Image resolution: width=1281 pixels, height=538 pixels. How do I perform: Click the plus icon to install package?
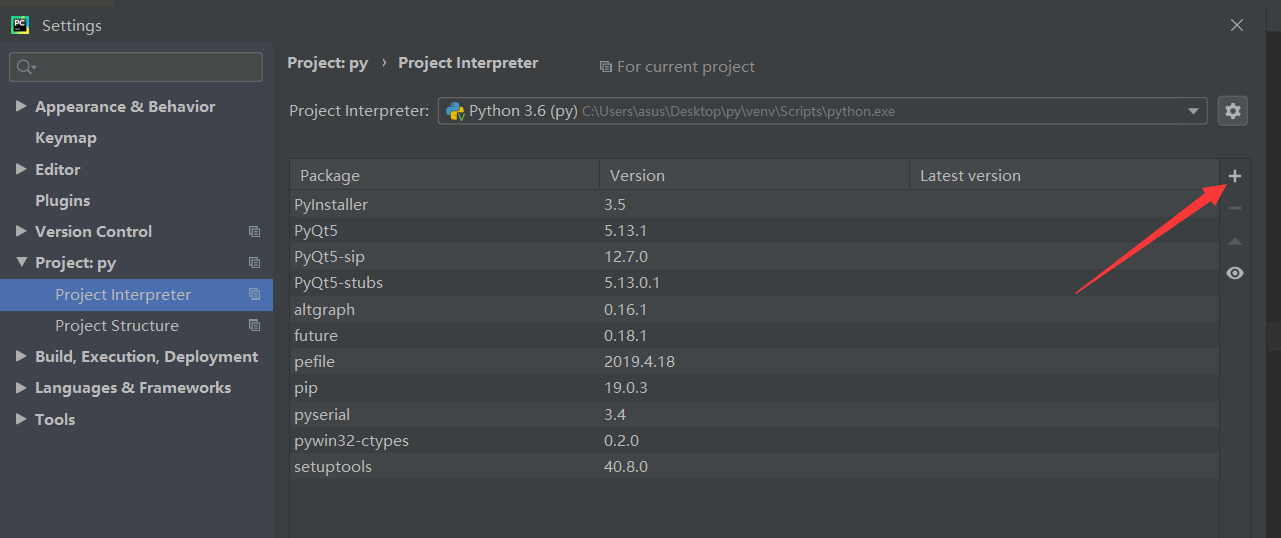pyautogui.click(x=1235, y=176)
